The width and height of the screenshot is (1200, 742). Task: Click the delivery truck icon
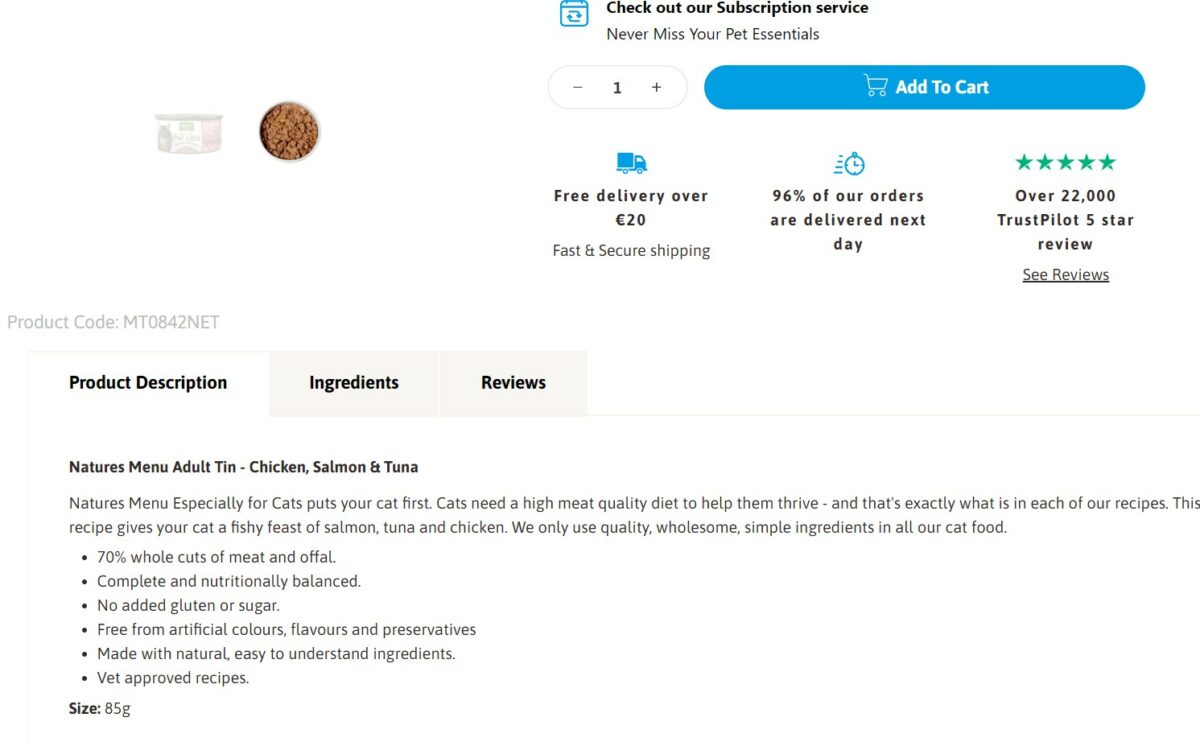click(x=631, y=163)
